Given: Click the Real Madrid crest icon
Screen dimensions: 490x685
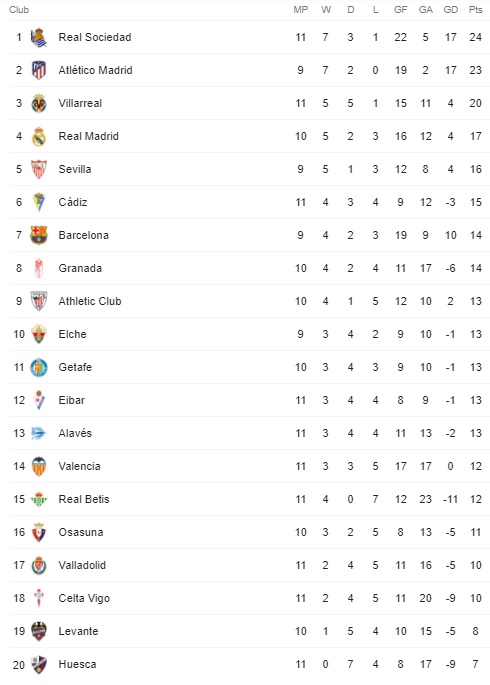Looking at the screenshot, I should tap(38, 136).
